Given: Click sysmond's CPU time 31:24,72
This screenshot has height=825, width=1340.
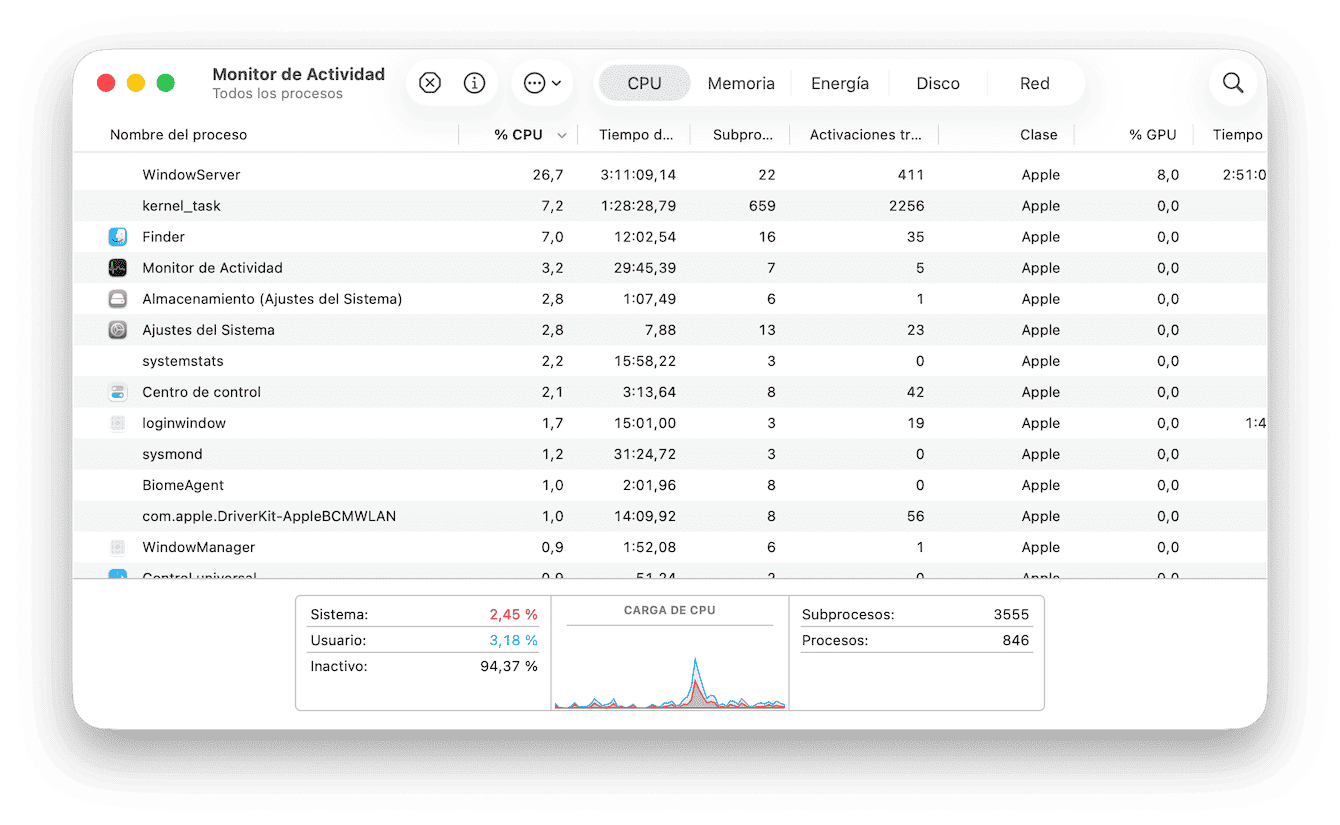Looking at the screenshot, I should pyautogui.click(x=644, y=454).
